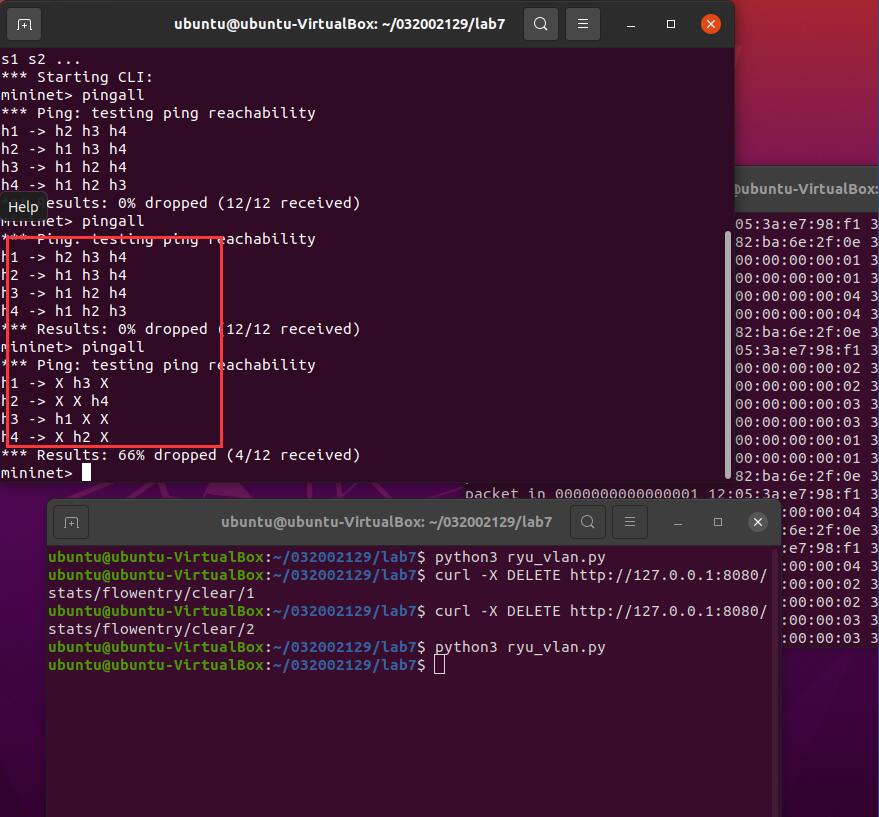Minimize the bottom terminal window
This screenshot has height=817, width=879.
678,523
